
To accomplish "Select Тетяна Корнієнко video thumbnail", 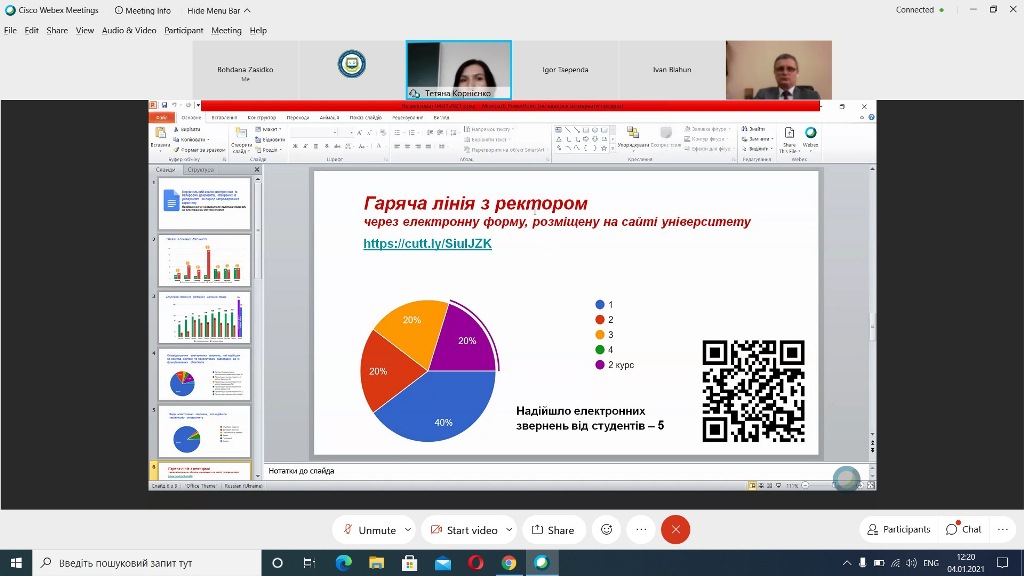I will pos(458,69).
